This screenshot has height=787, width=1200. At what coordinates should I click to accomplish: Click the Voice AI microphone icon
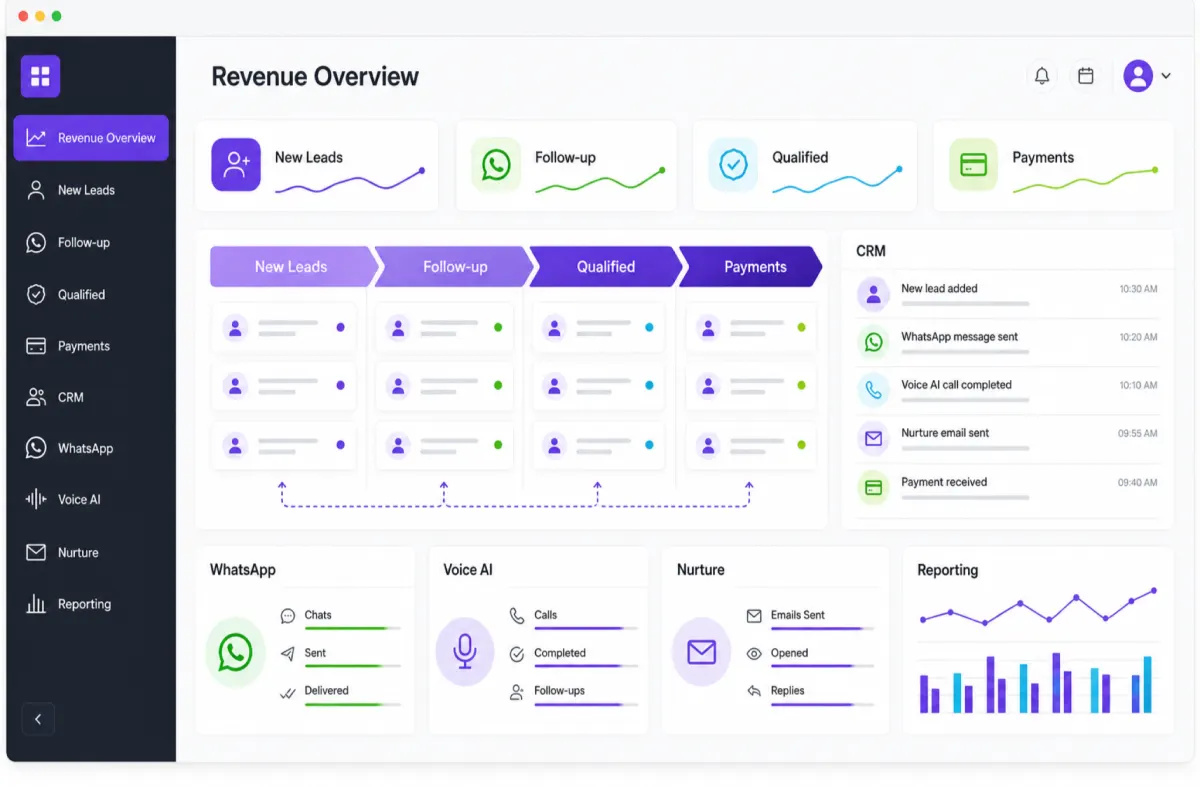pos(465,652)
